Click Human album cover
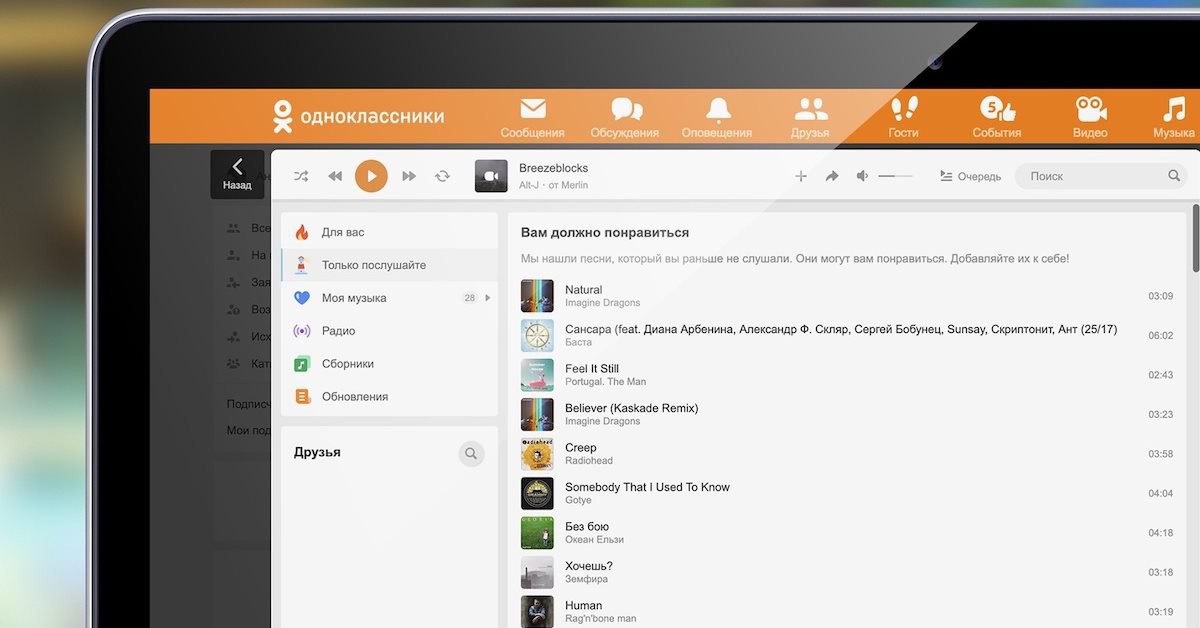 point(537,612)
